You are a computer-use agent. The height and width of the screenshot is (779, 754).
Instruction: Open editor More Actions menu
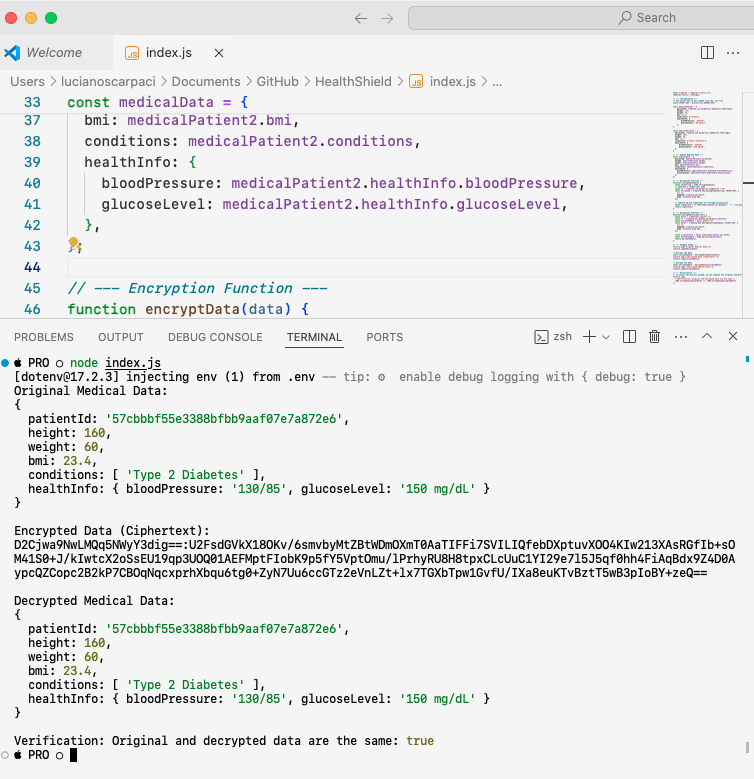pos(733,53)
